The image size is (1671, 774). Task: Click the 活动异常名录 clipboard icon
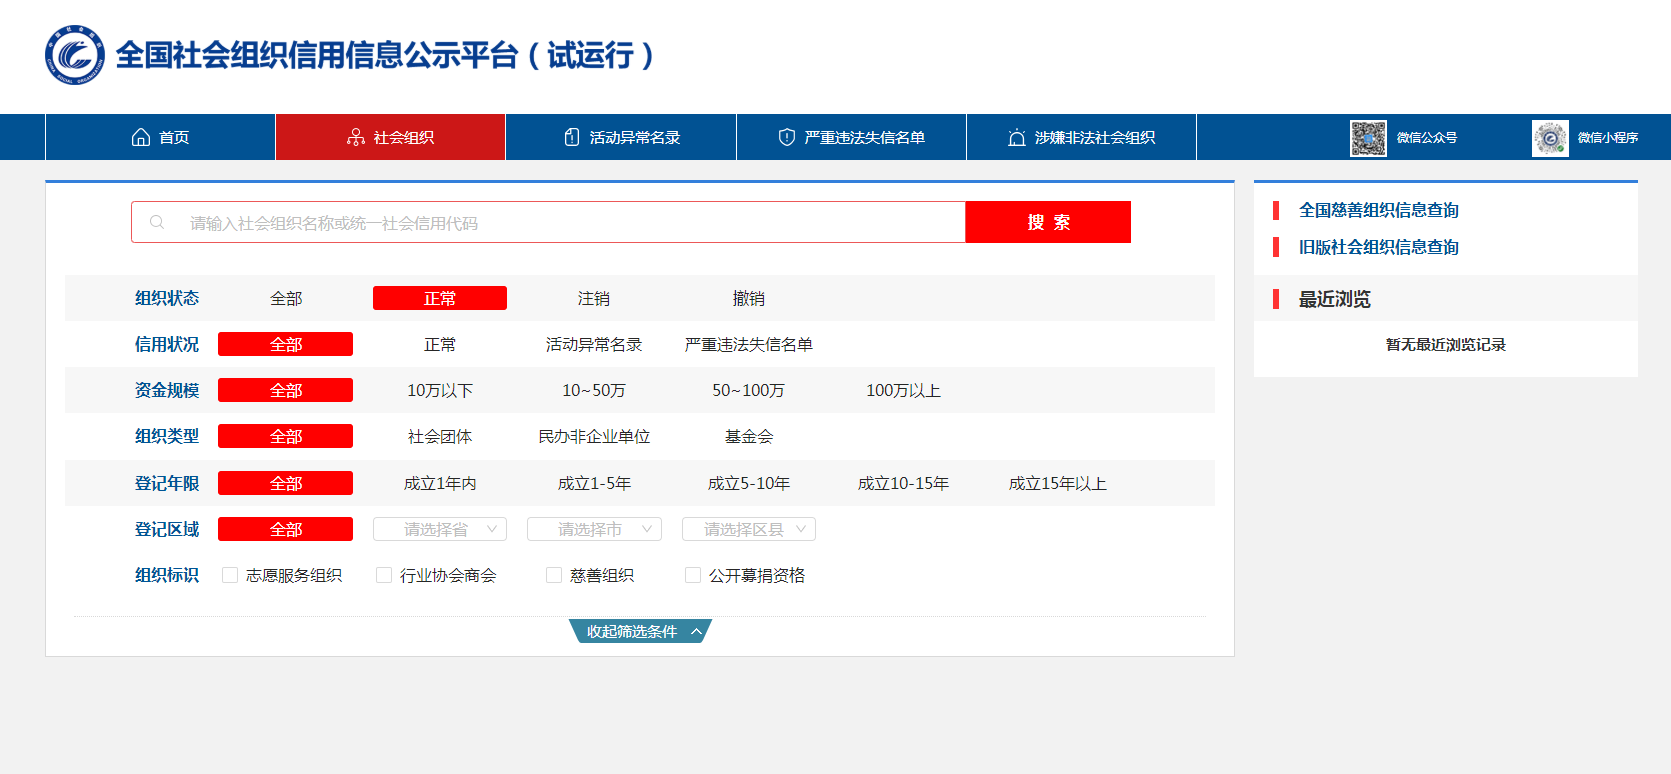(x=572, y=137)
